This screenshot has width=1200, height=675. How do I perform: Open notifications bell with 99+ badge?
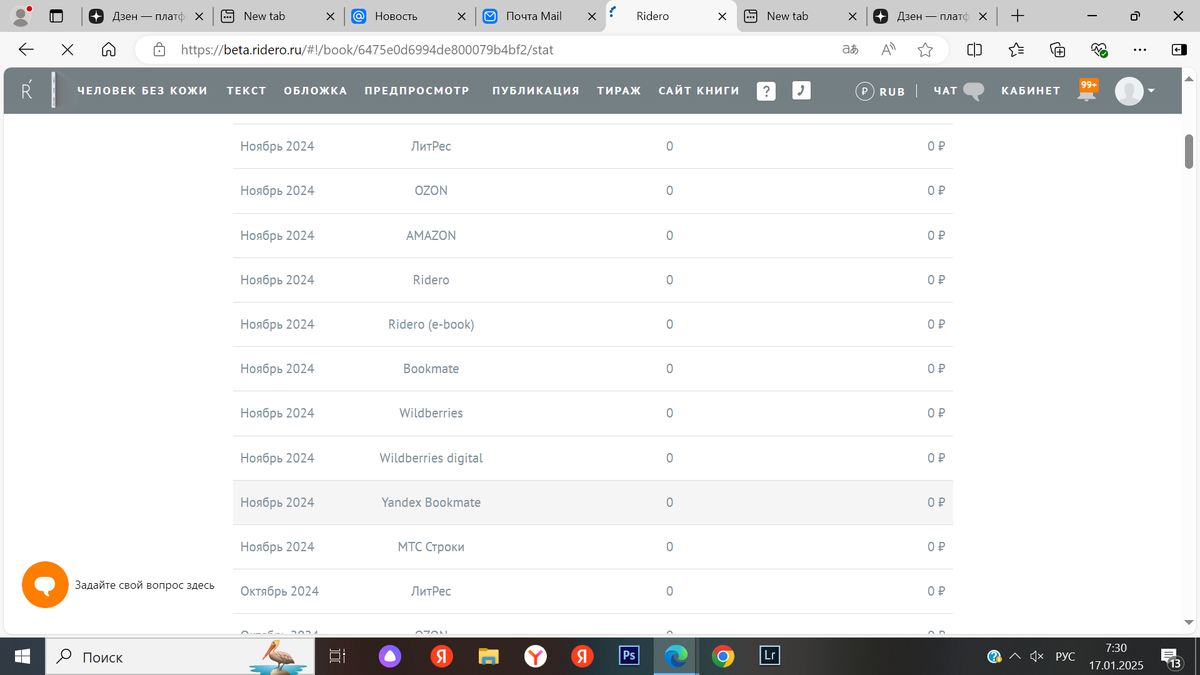point(1088,90)
